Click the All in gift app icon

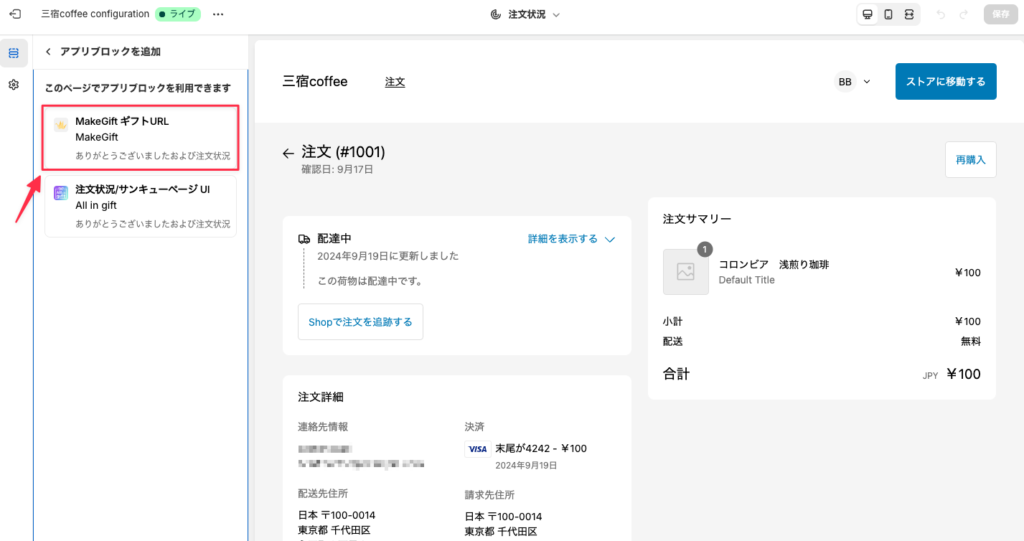pyautogui.click(x=61, y=193)
